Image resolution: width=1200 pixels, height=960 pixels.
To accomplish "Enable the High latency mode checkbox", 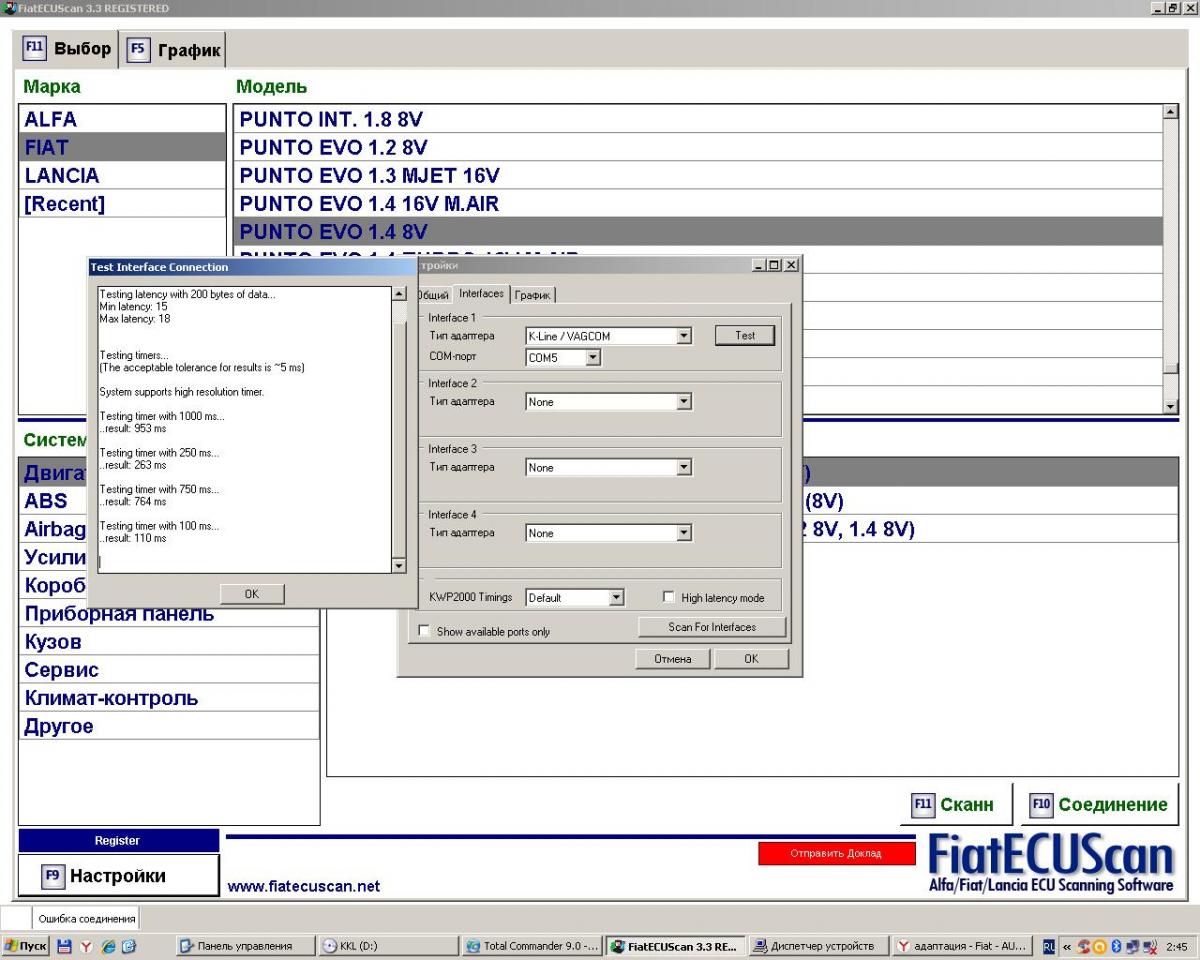I will click(x=670, y=598).
